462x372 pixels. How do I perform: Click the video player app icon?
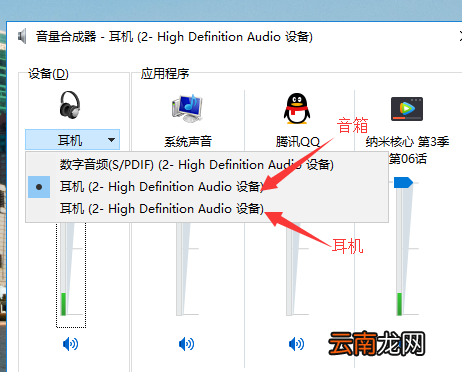407,109
